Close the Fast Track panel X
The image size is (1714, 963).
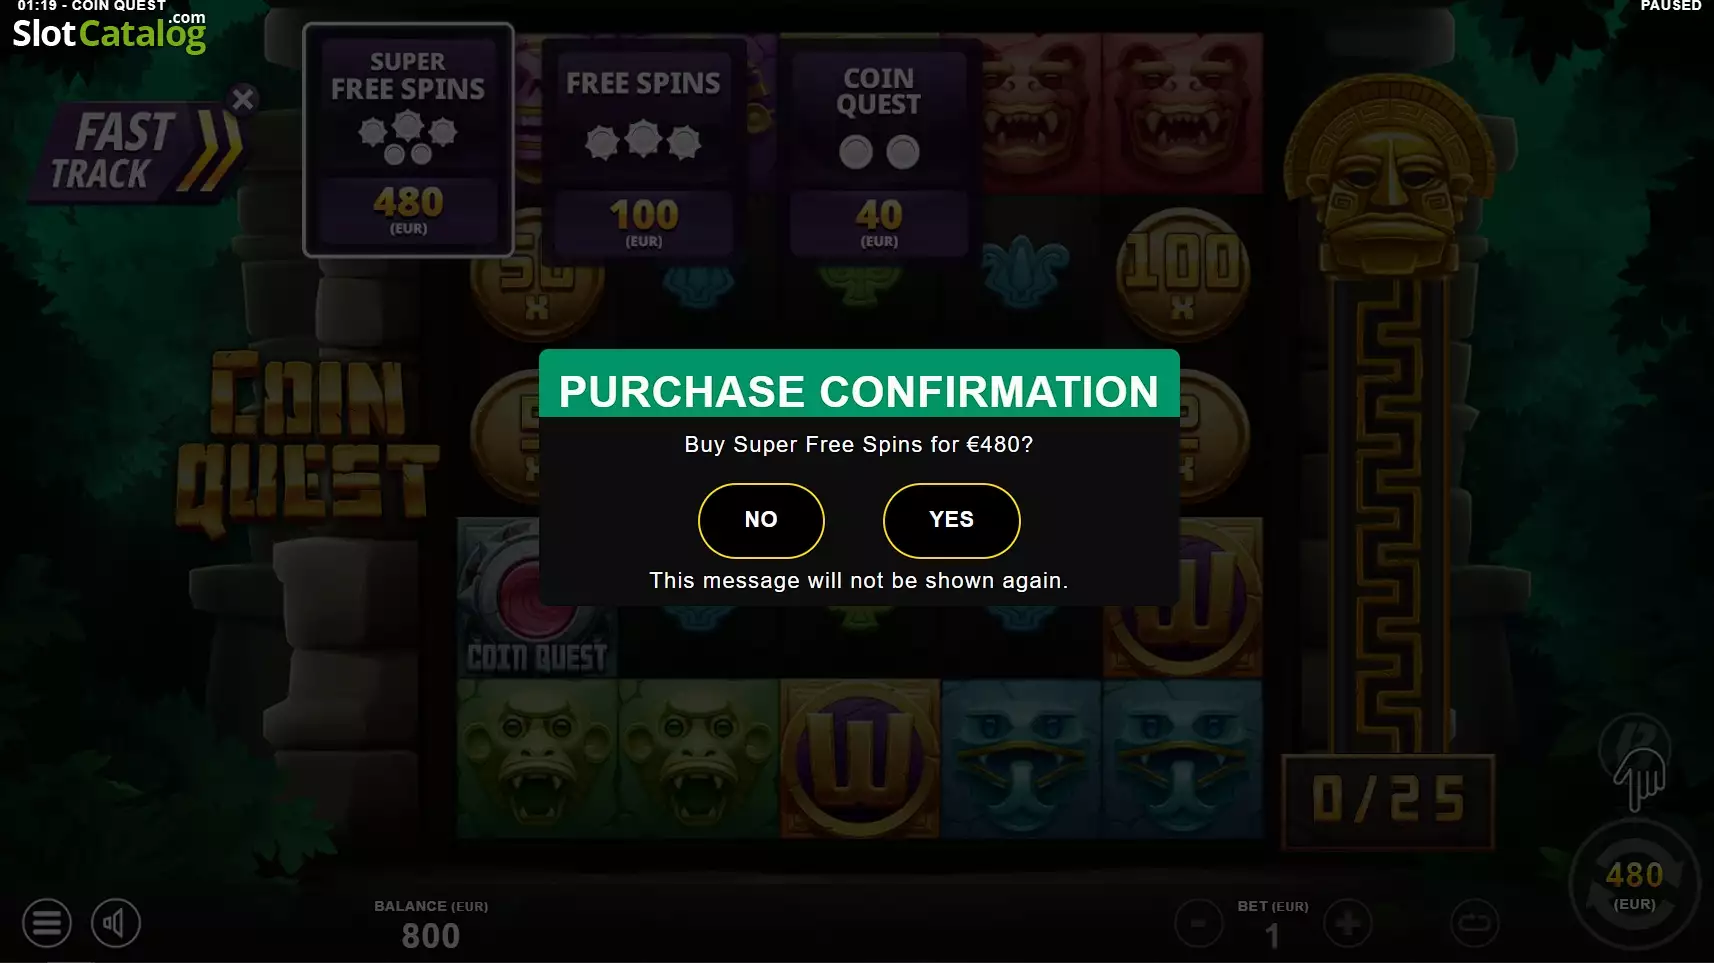242,99
